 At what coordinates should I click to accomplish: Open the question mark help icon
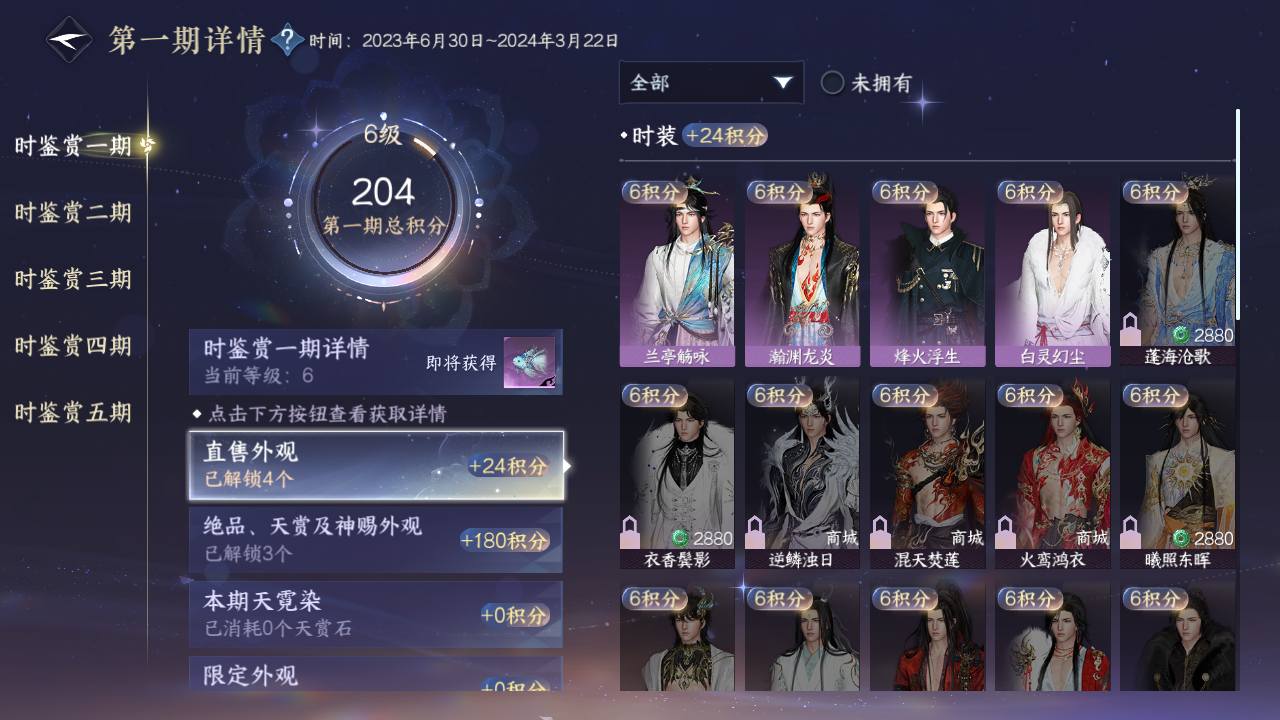click(x=287, y=41)
